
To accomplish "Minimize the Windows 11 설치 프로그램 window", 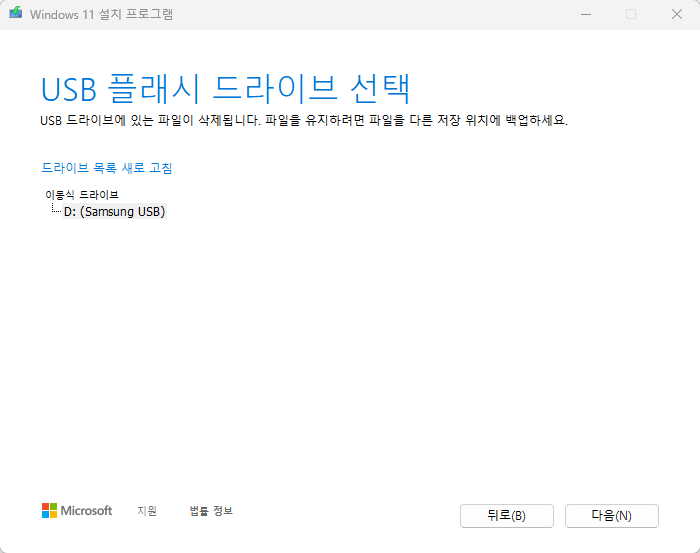I will pyautogui.click(x=586, y=14).
